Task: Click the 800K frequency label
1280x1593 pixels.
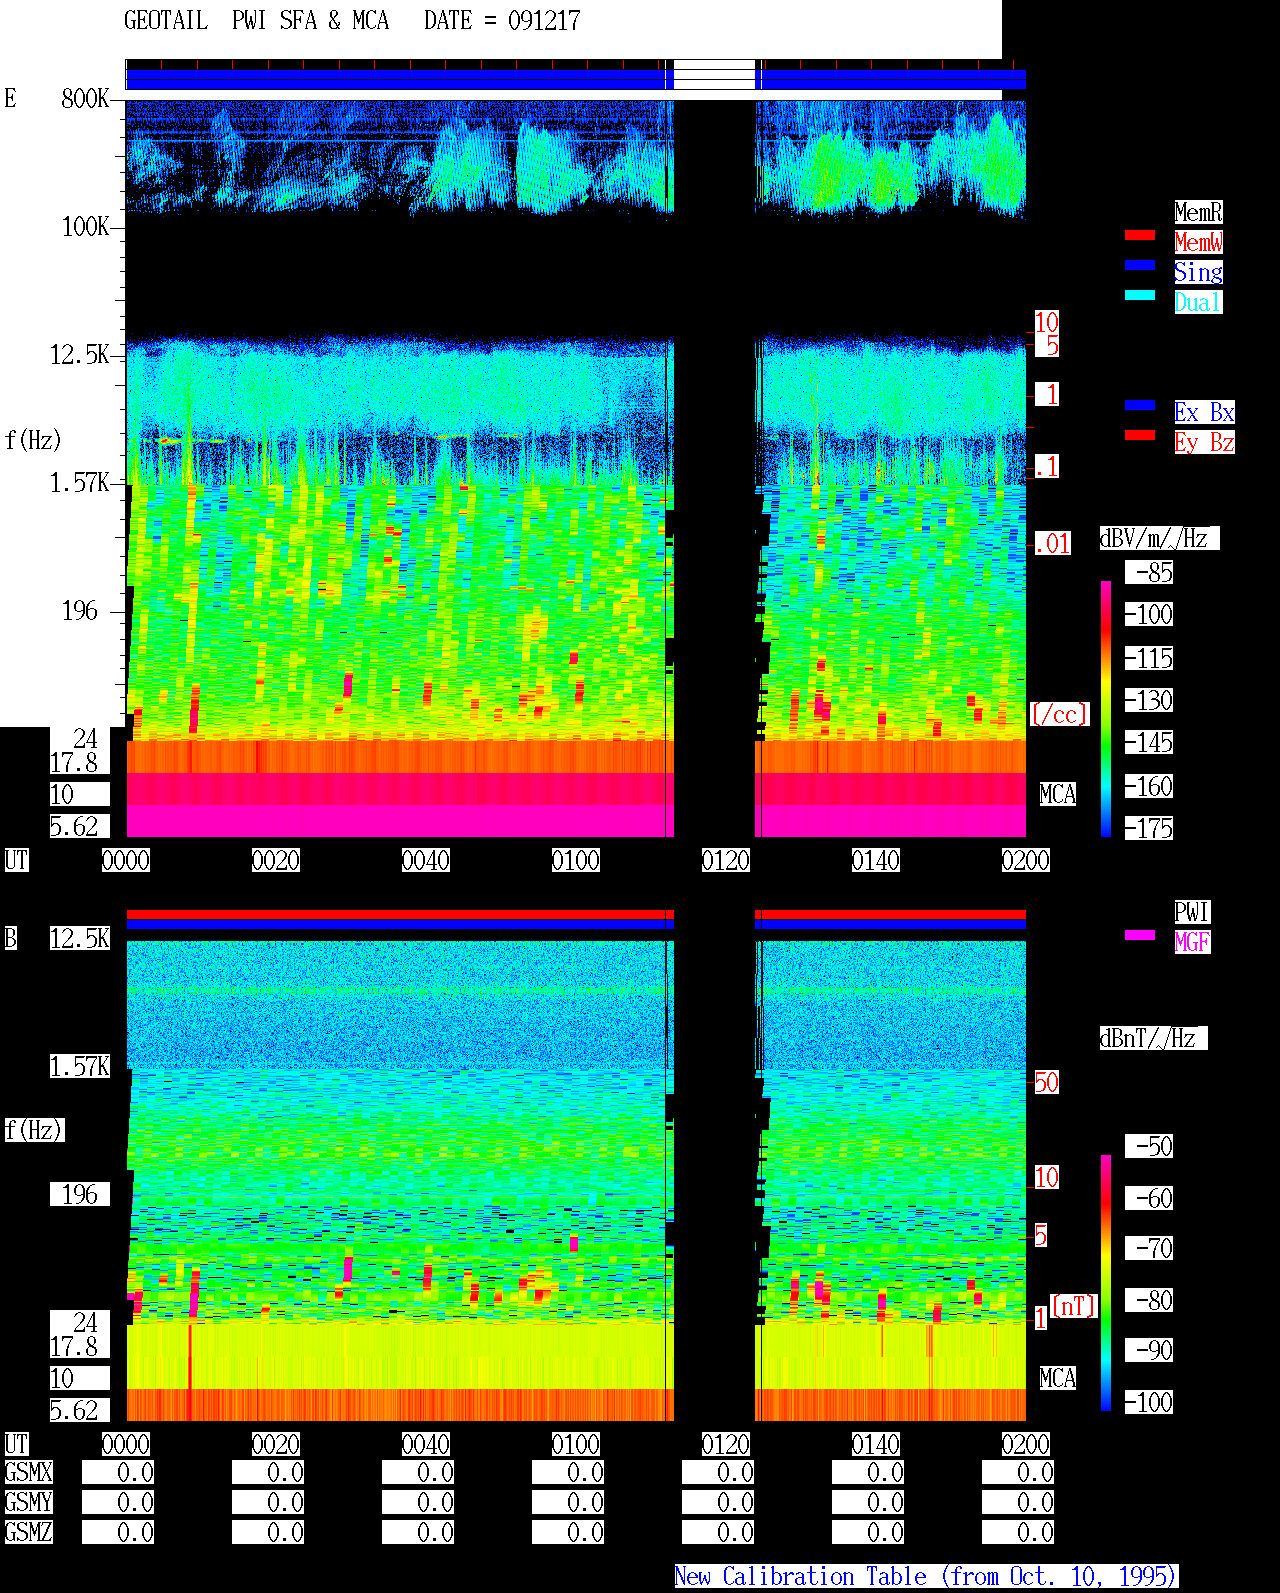Action: pos(85,98)
